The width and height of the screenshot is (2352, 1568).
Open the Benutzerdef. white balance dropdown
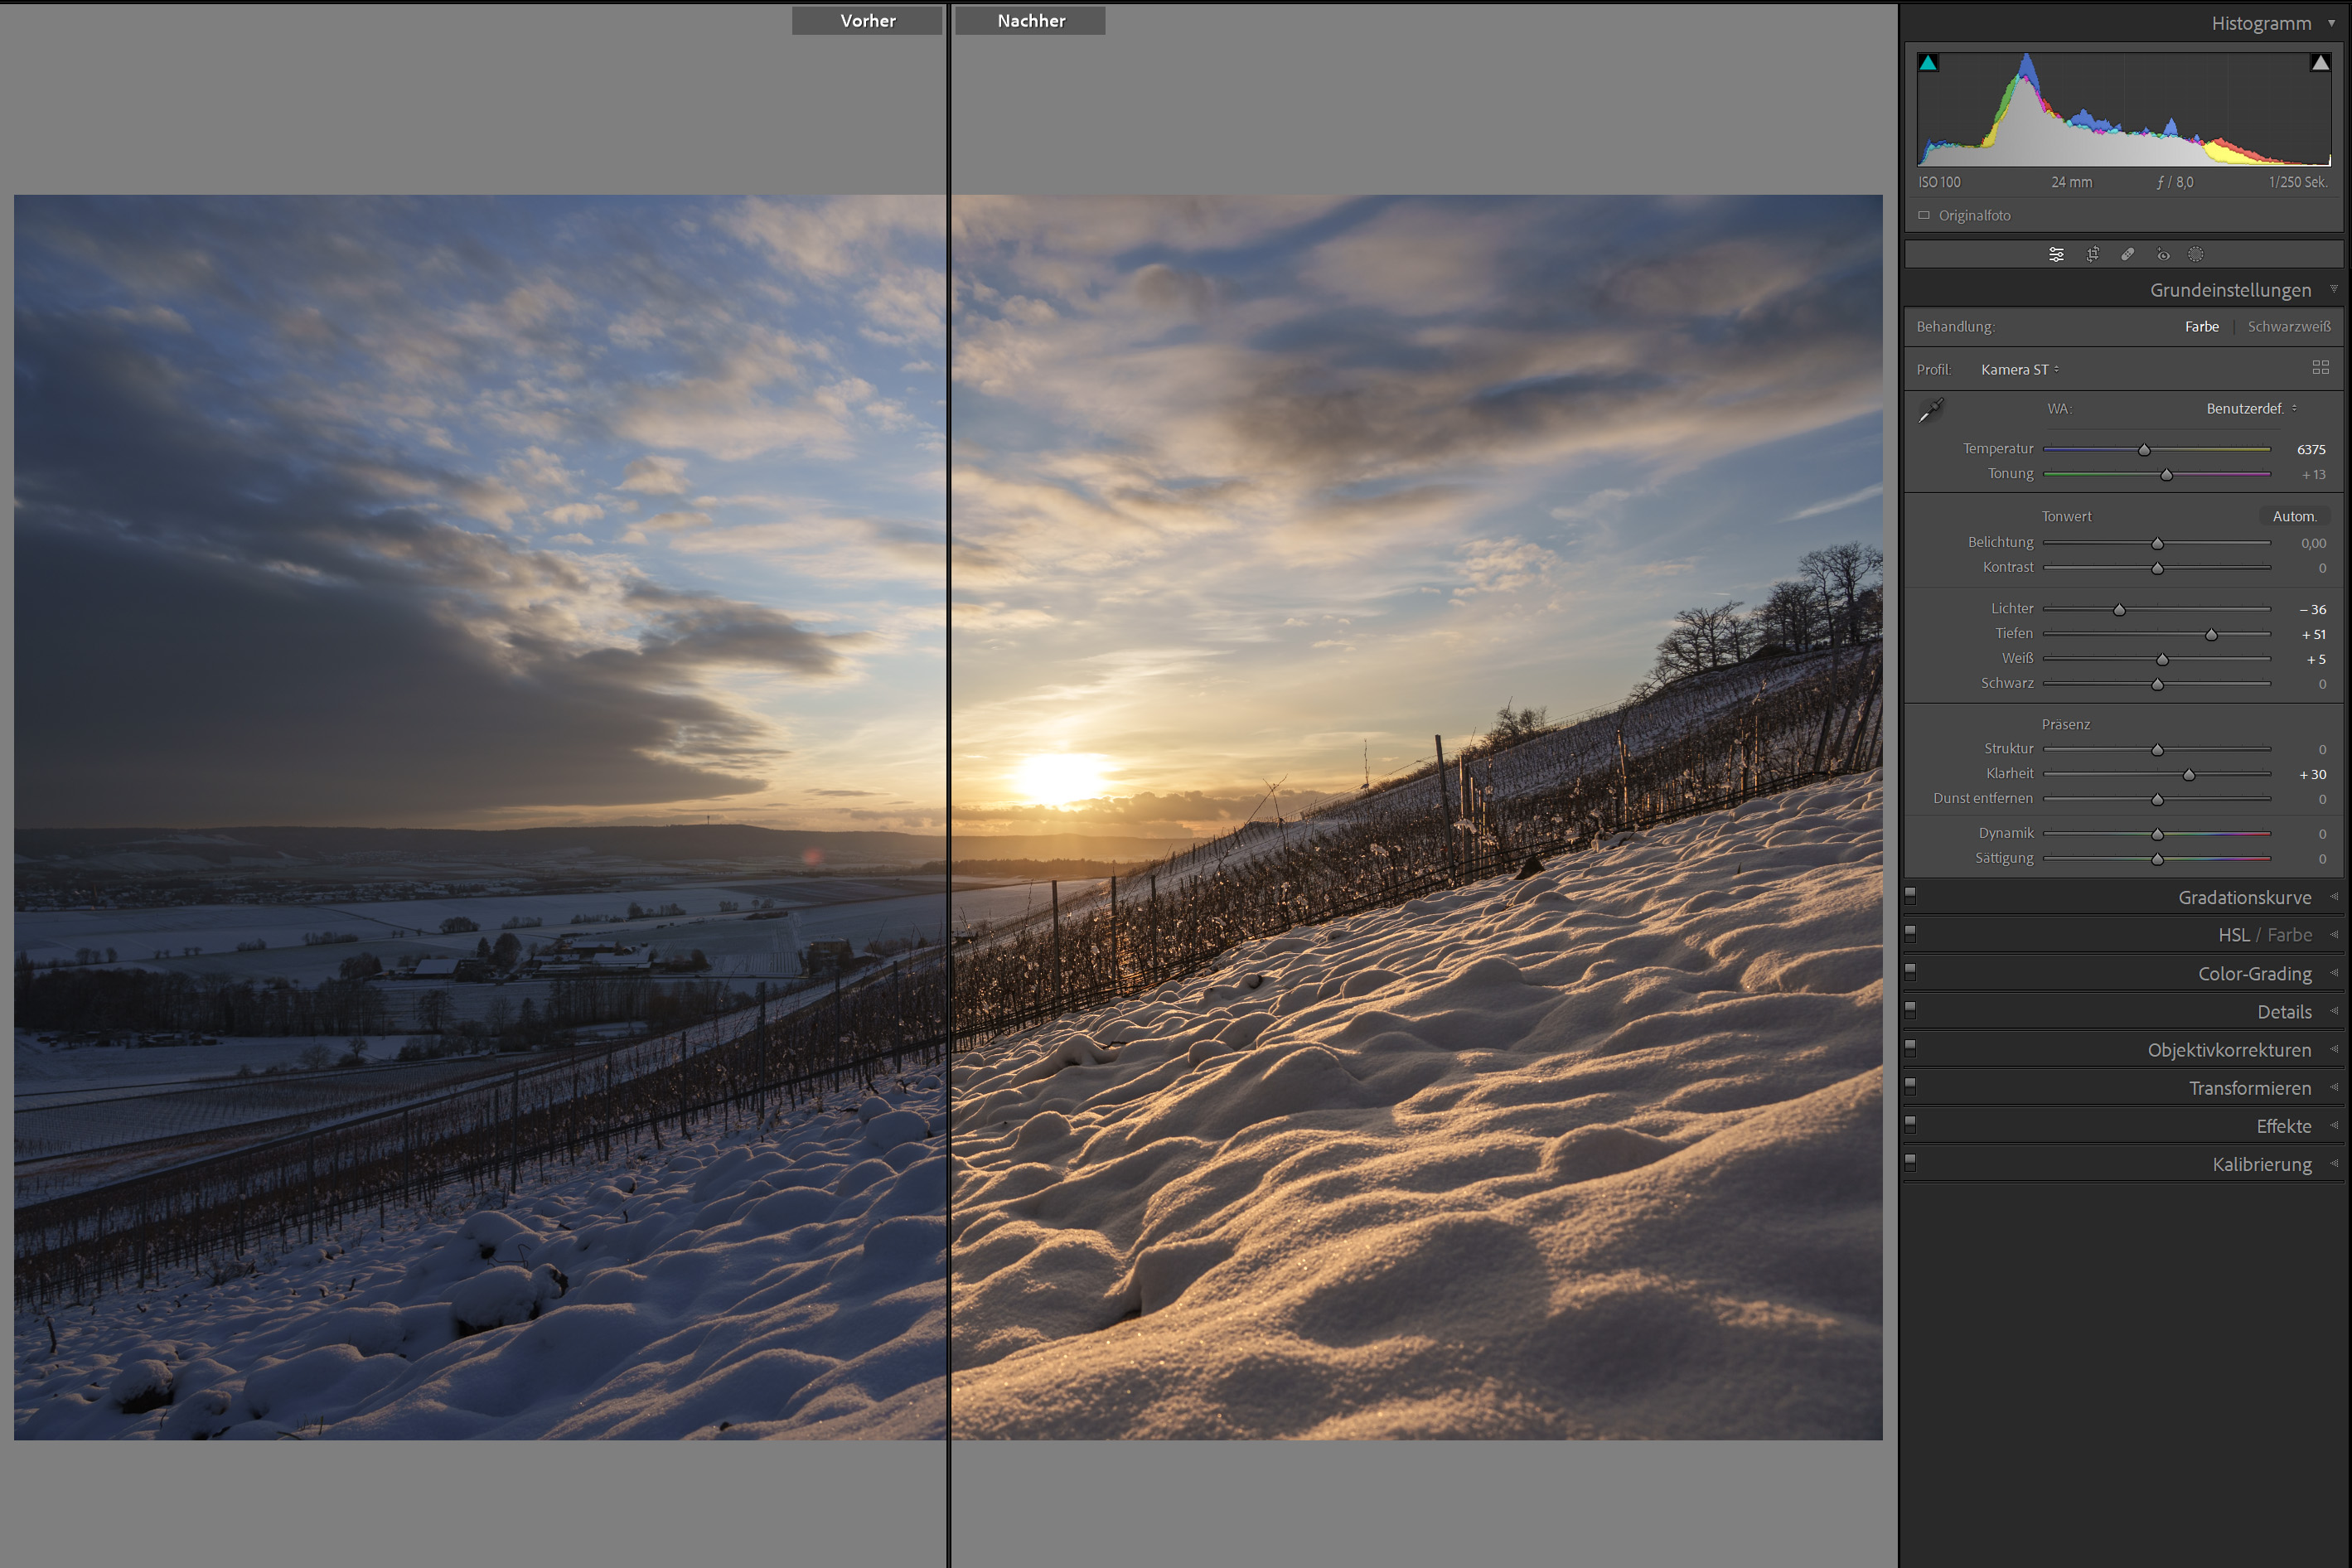[x=2251, y=409]
